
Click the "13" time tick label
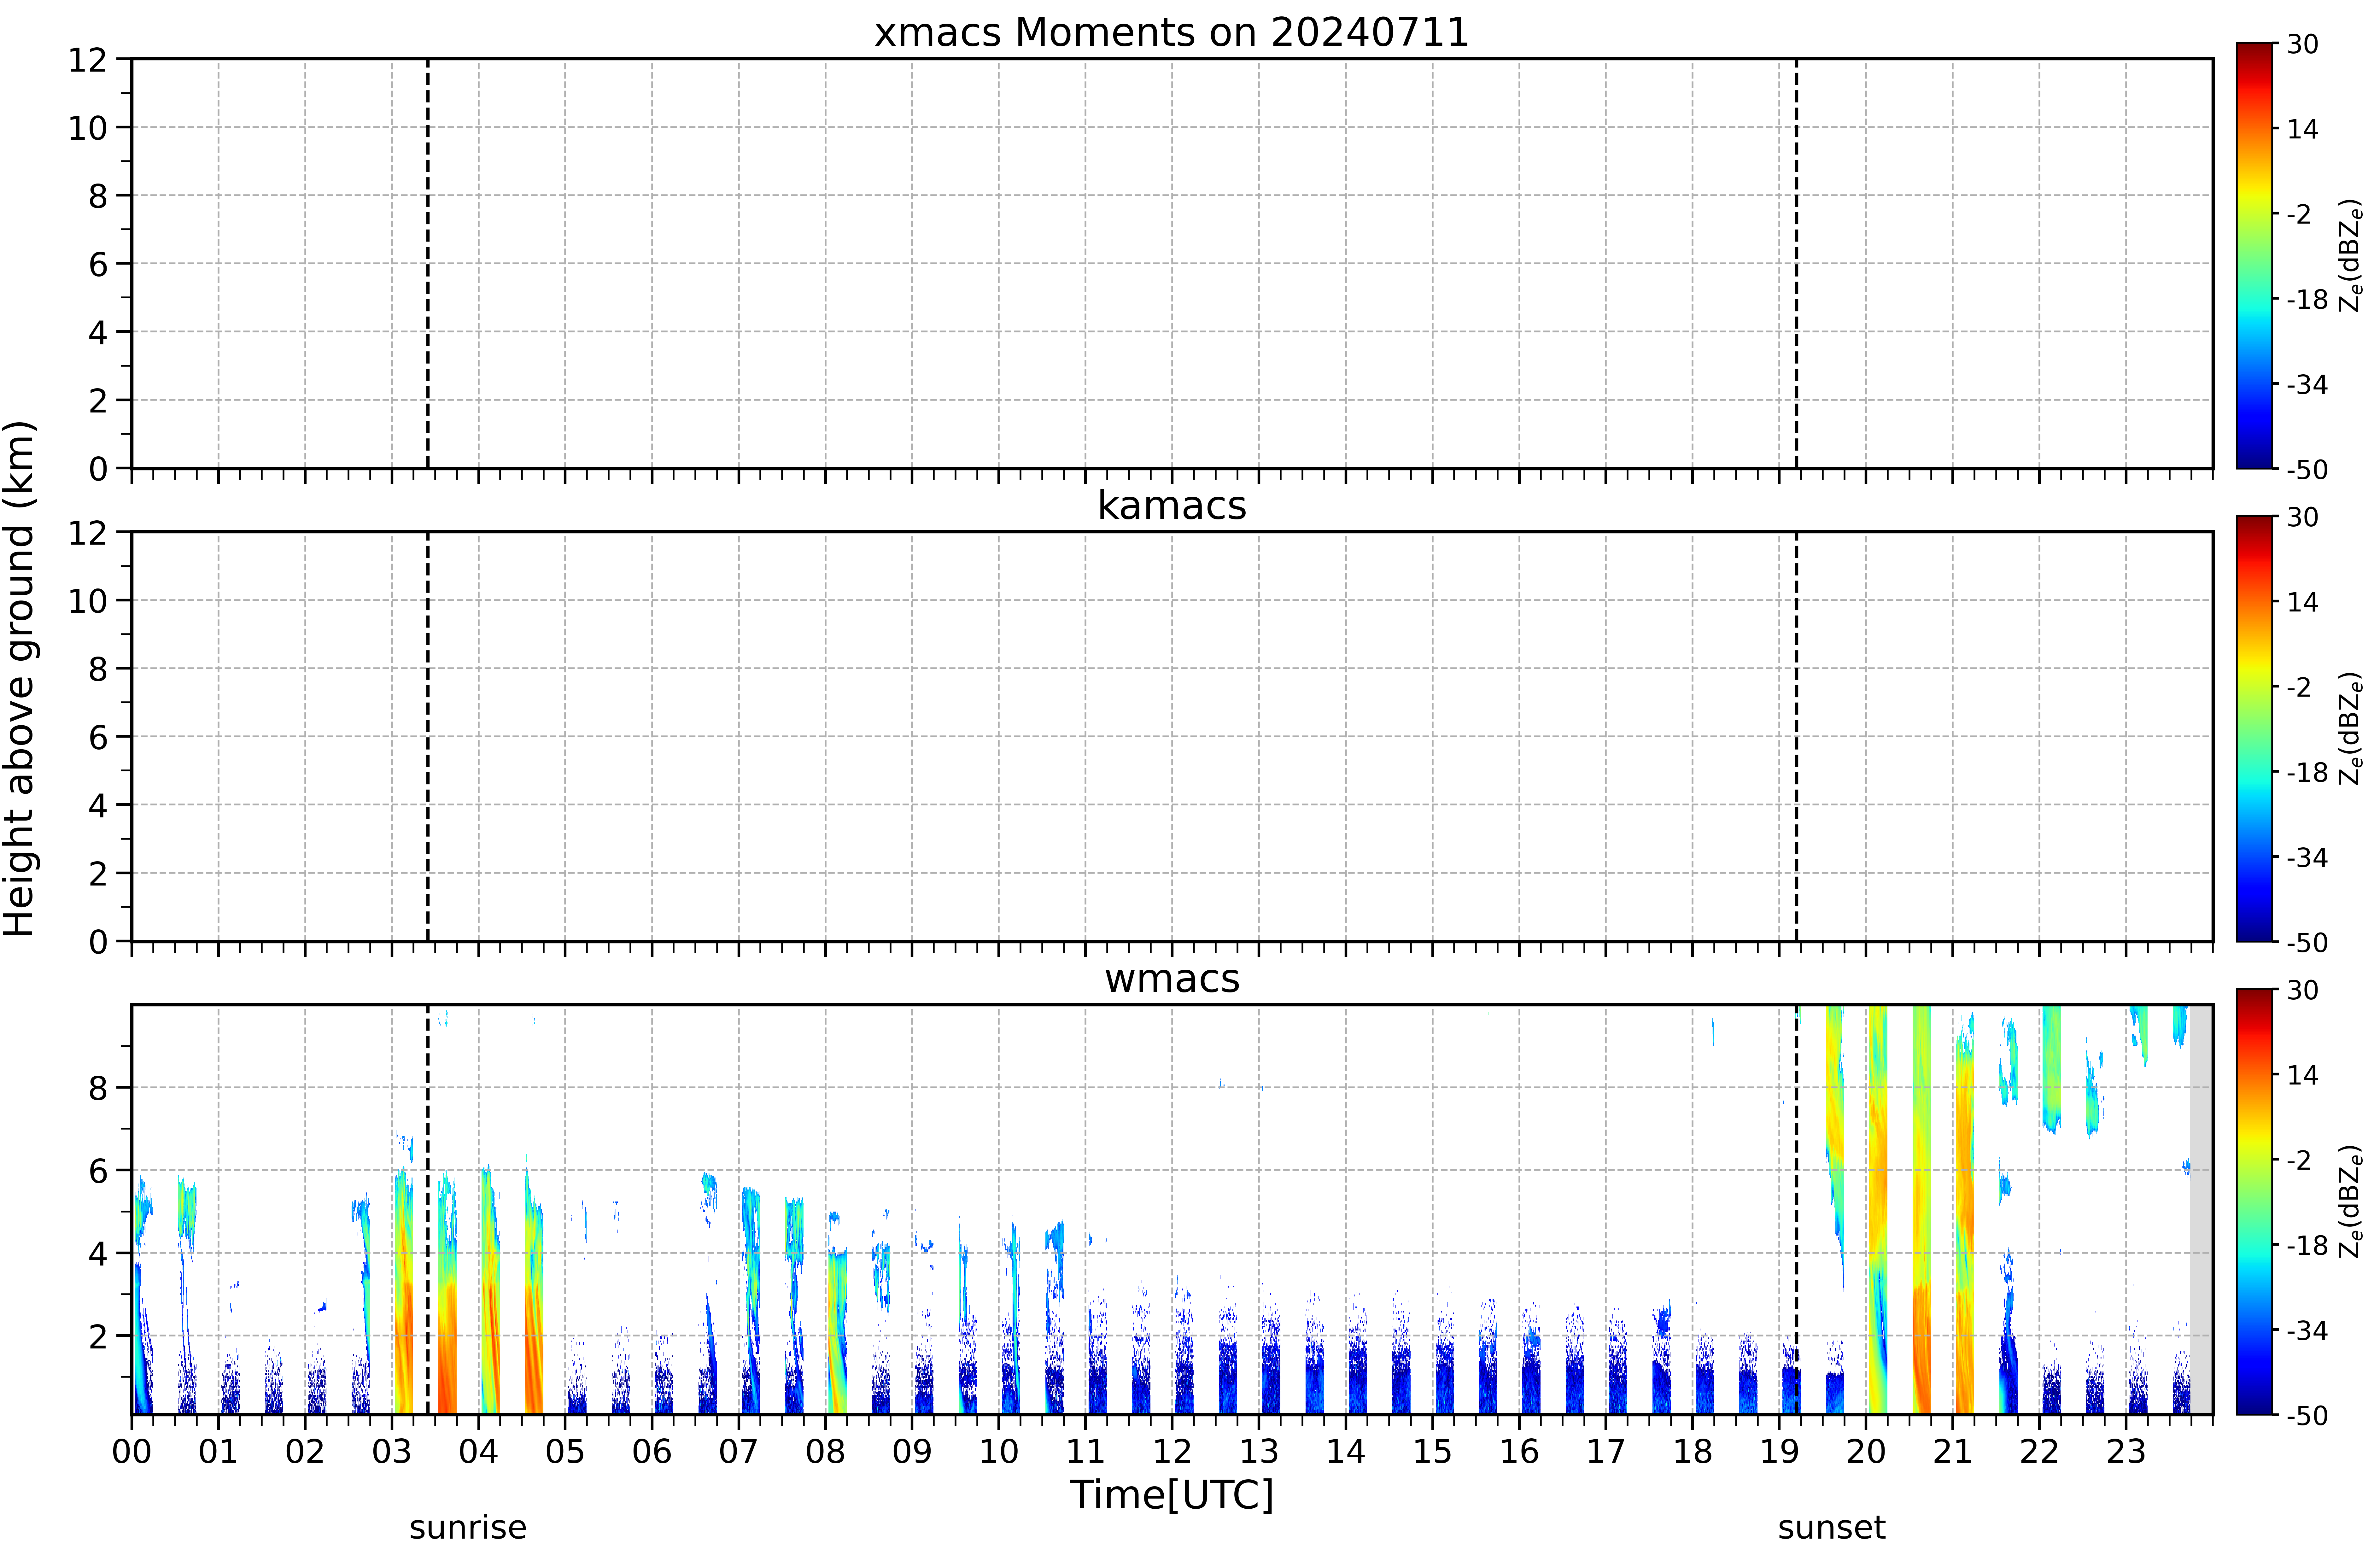(x=1259, y=1451)
